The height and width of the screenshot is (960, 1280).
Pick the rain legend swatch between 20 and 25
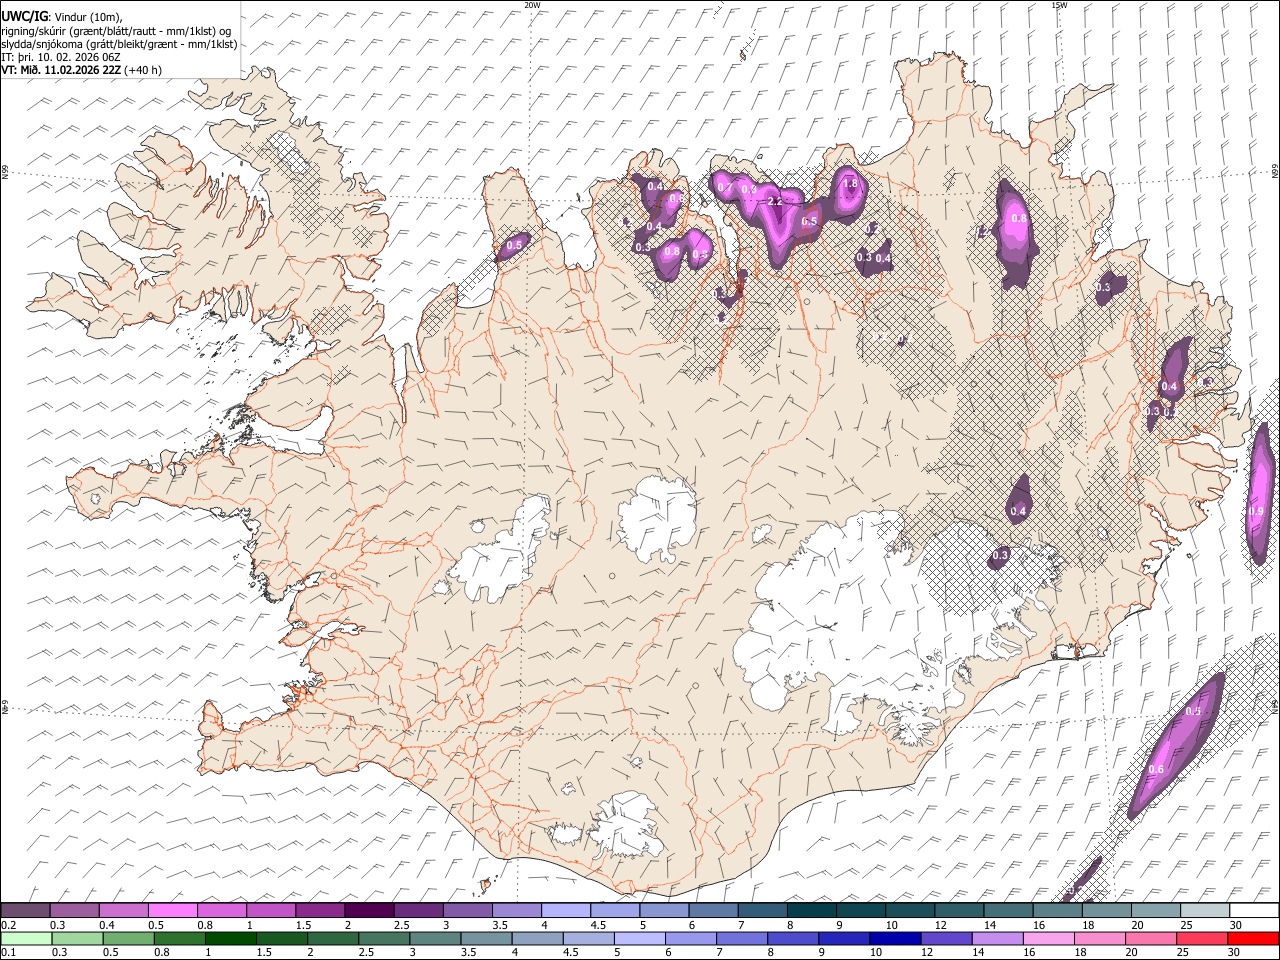click(1149, 938)
